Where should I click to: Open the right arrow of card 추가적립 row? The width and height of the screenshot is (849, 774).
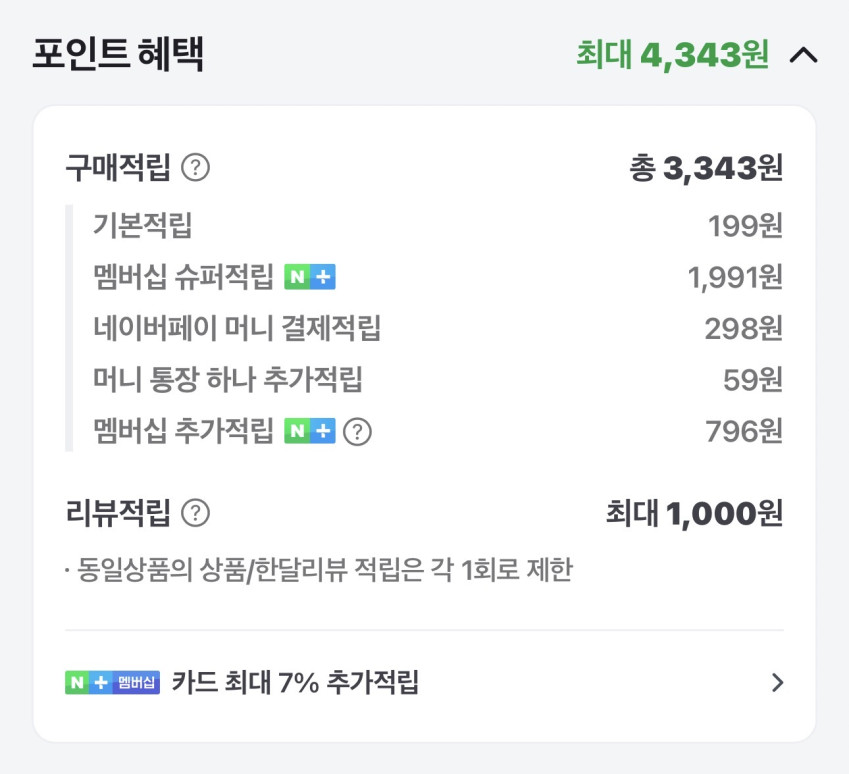(x=777, y=683)
